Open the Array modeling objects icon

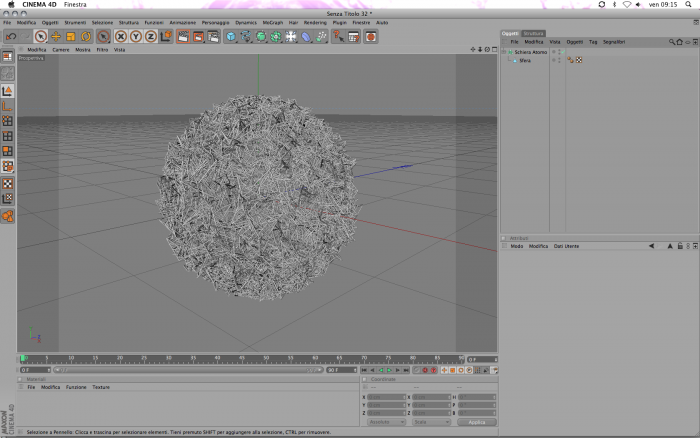click(x=276, y=37)
